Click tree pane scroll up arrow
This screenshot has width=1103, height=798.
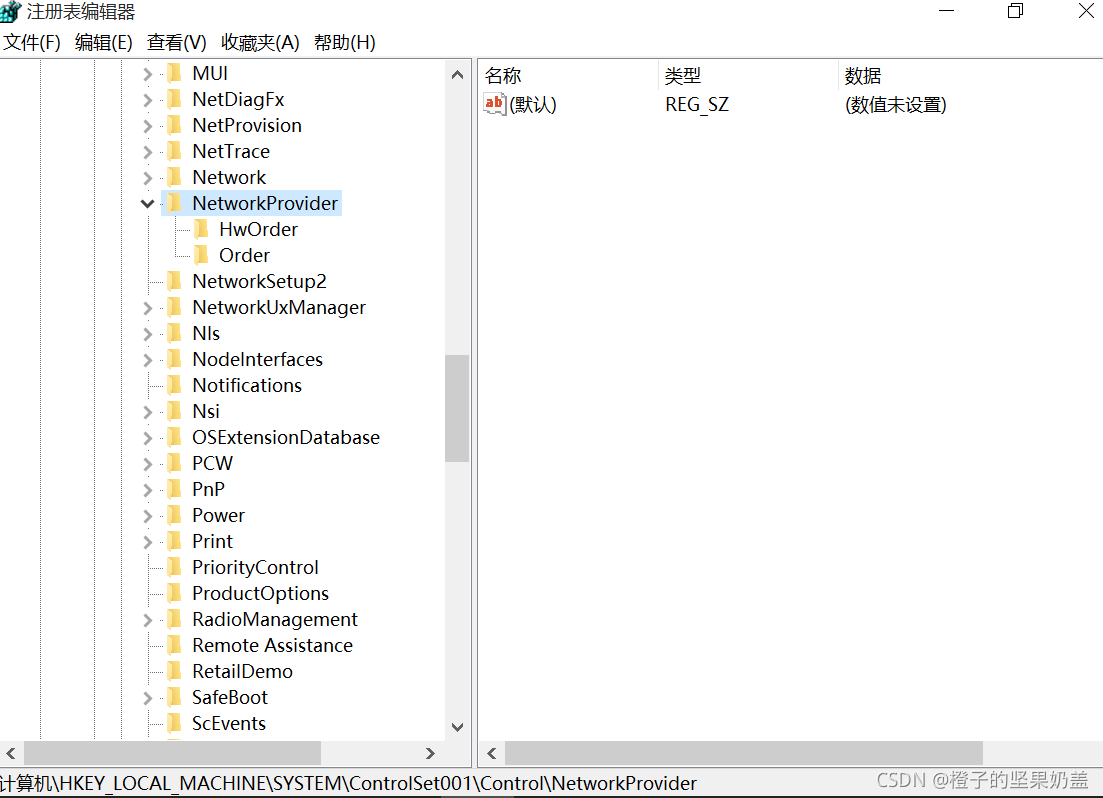457,75
